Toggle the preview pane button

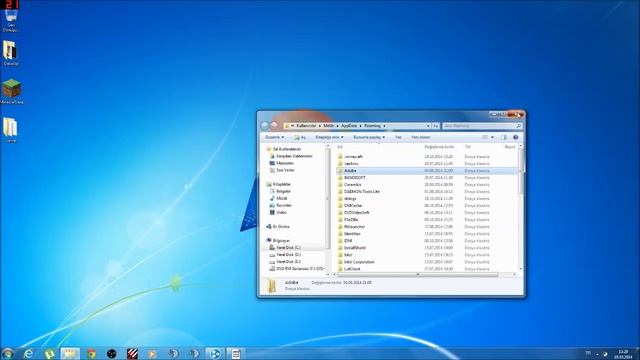[x=504, y=137]
